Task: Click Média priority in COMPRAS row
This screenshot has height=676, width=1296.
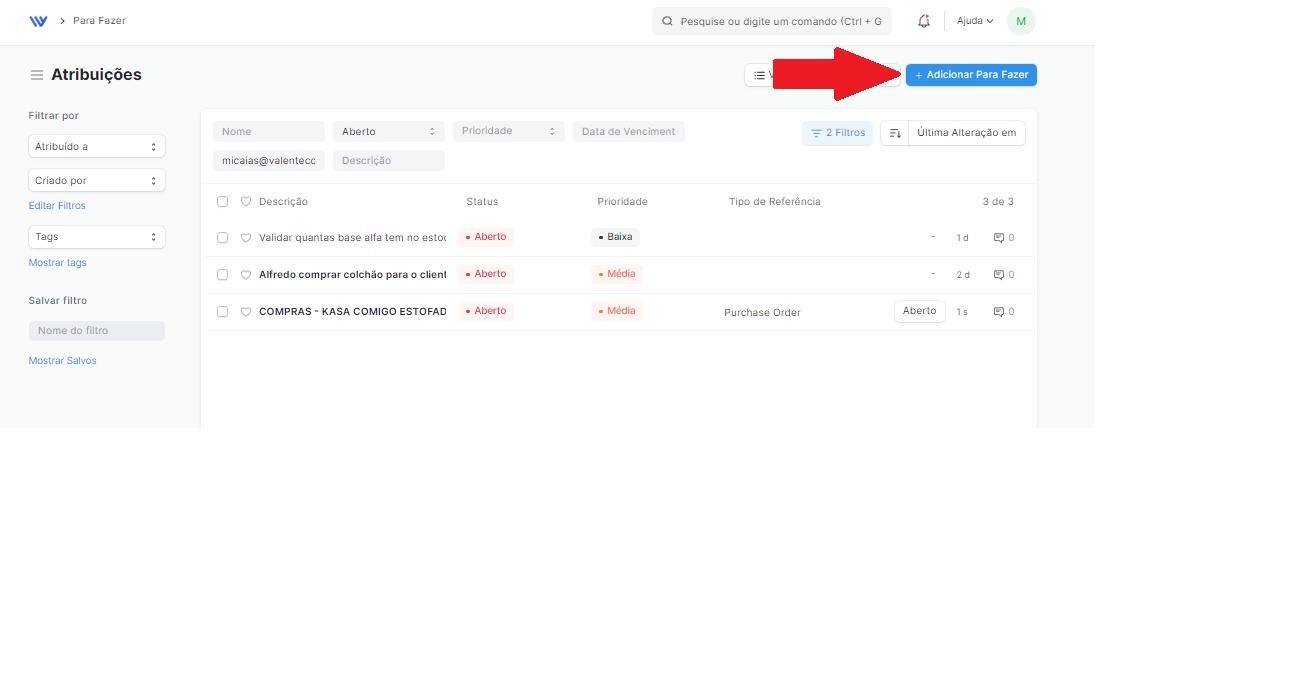Action: [616, 311]
